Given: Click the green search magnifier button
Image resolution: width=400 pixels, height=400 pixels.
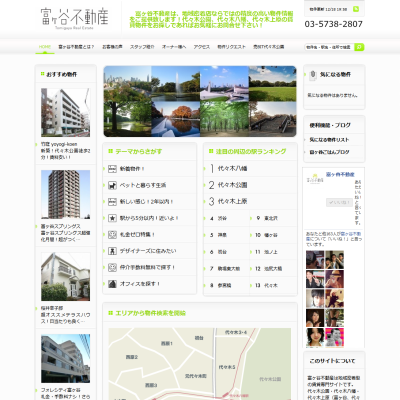Looking at the screenshot, I should tap(359, 47).
